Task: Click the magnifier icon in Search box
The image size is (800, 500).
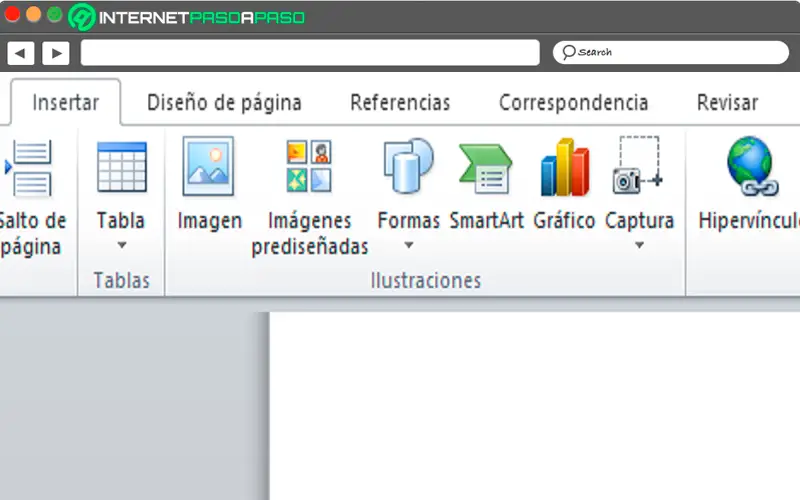Action: pyautogui.click(x=569, y=52)
